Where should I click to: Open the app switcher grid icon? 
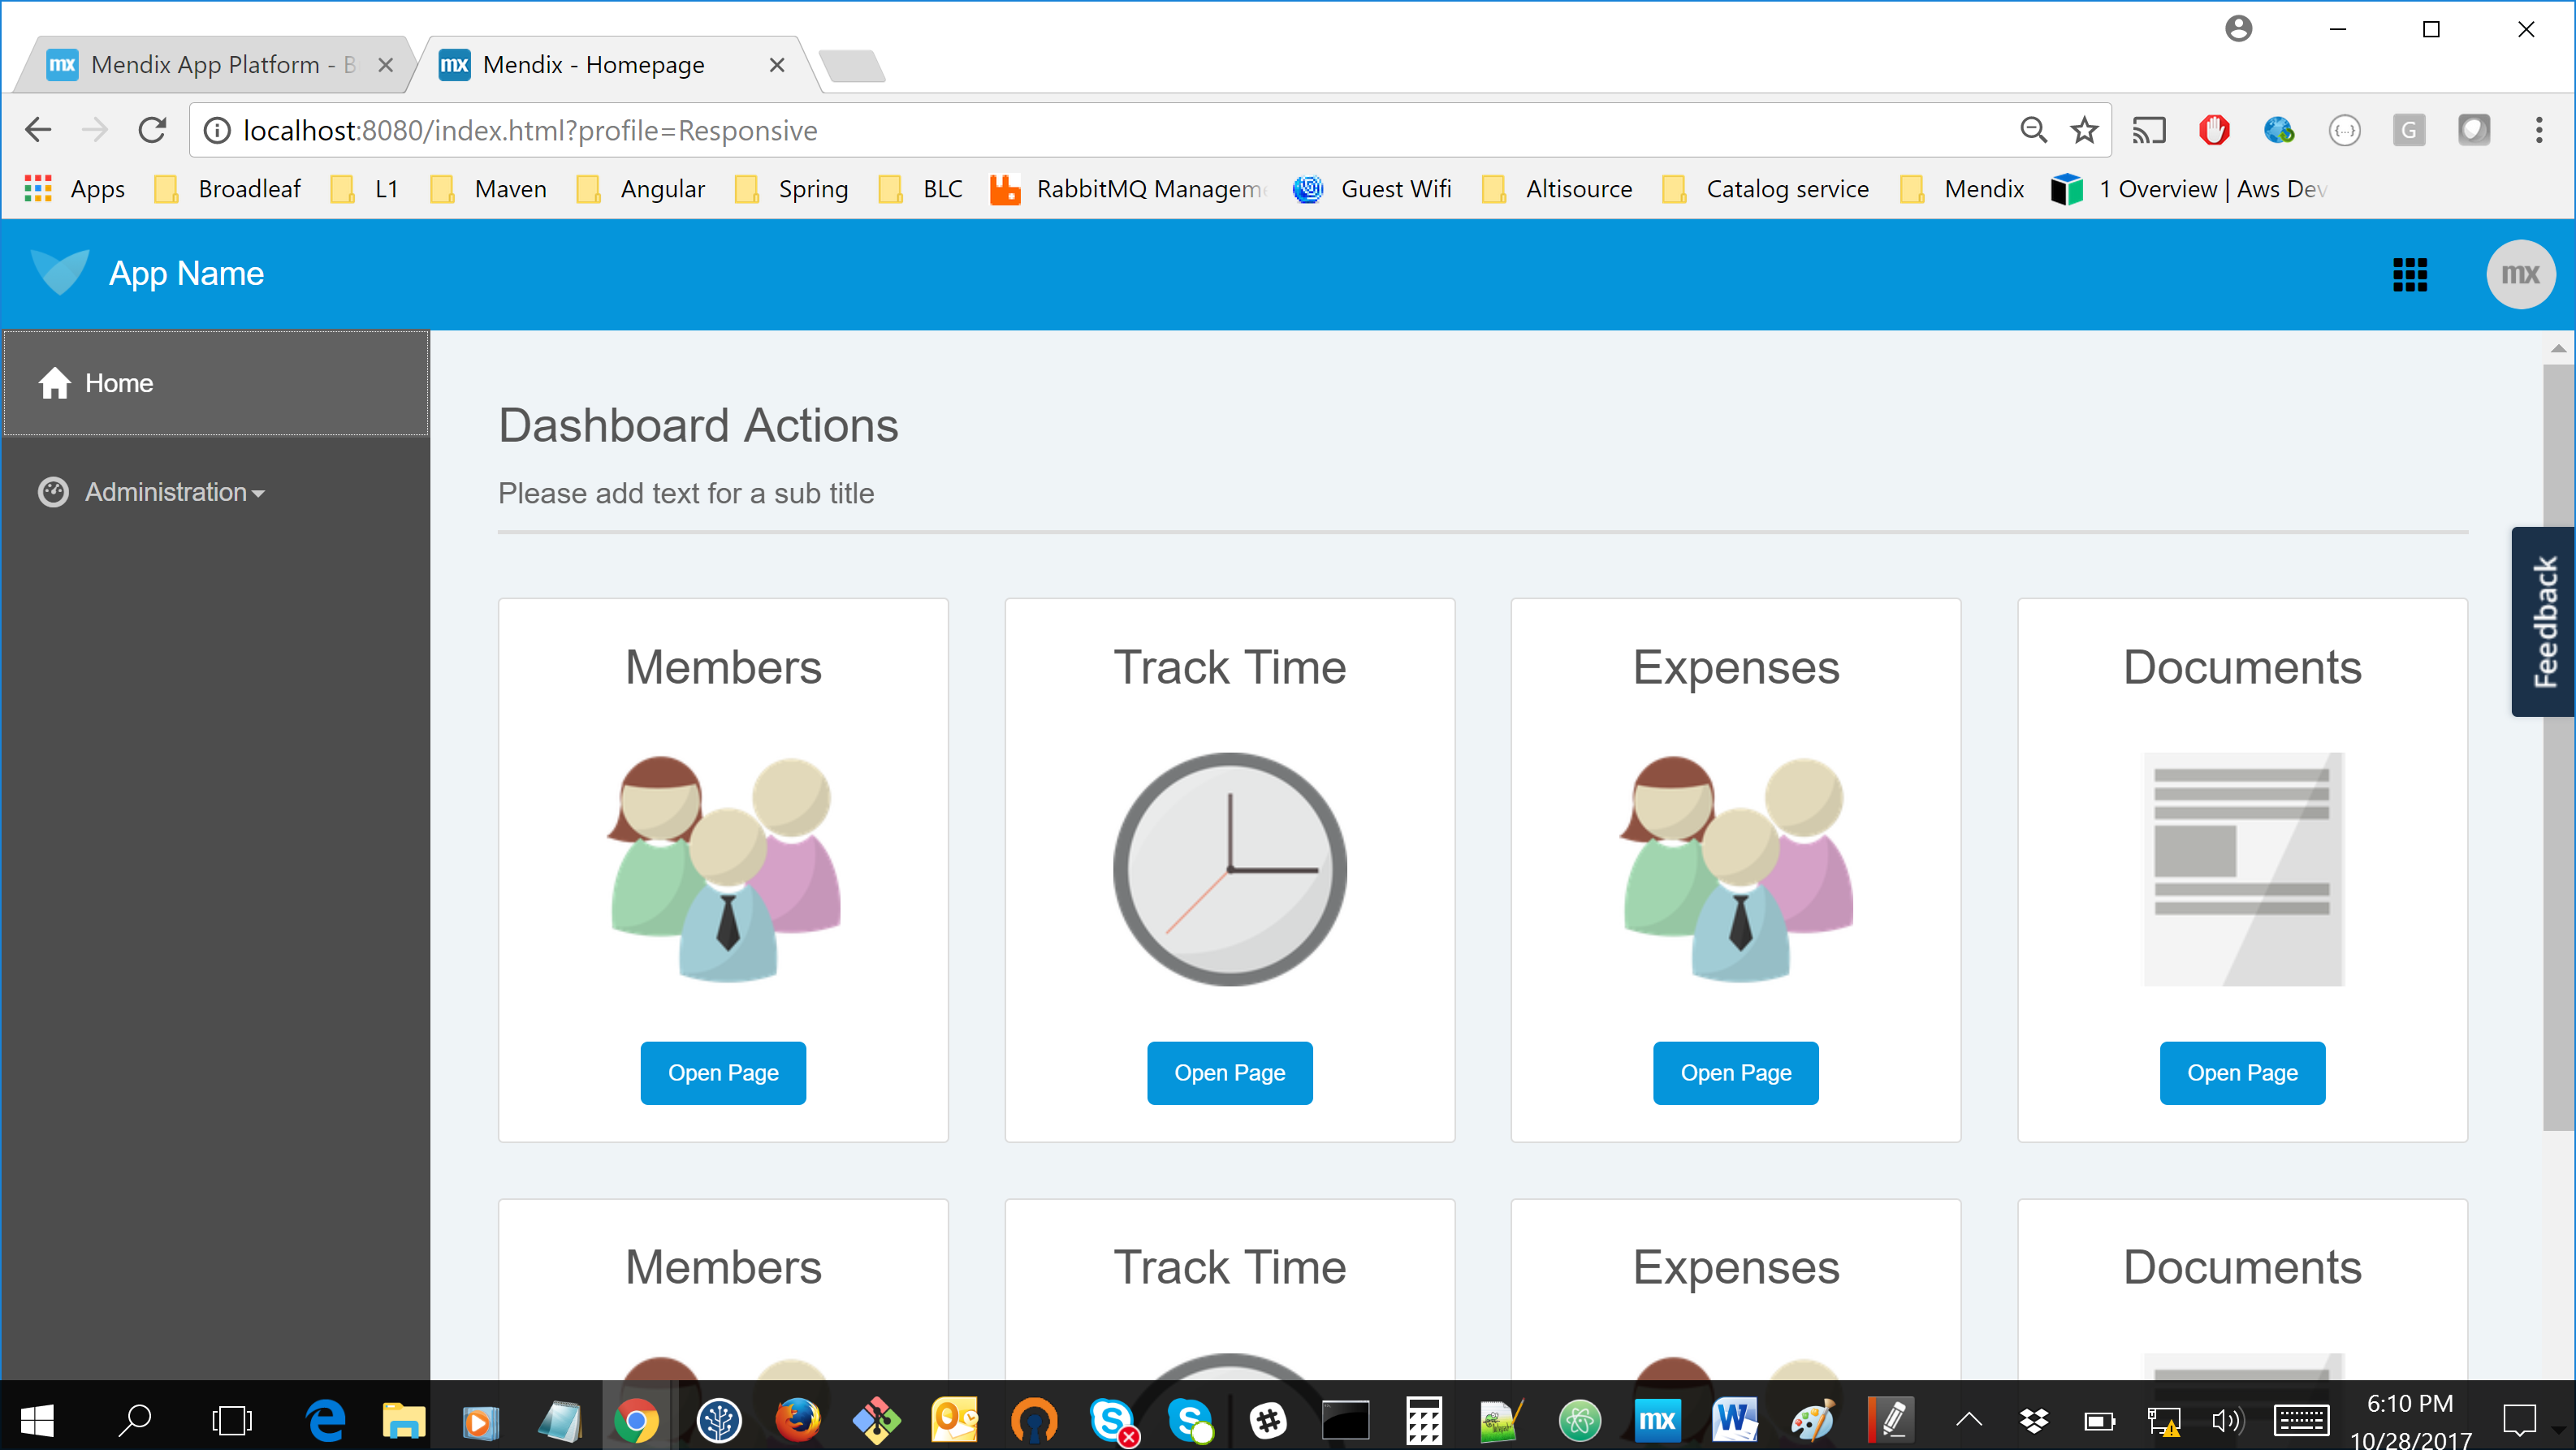[x=2409, y=274]
